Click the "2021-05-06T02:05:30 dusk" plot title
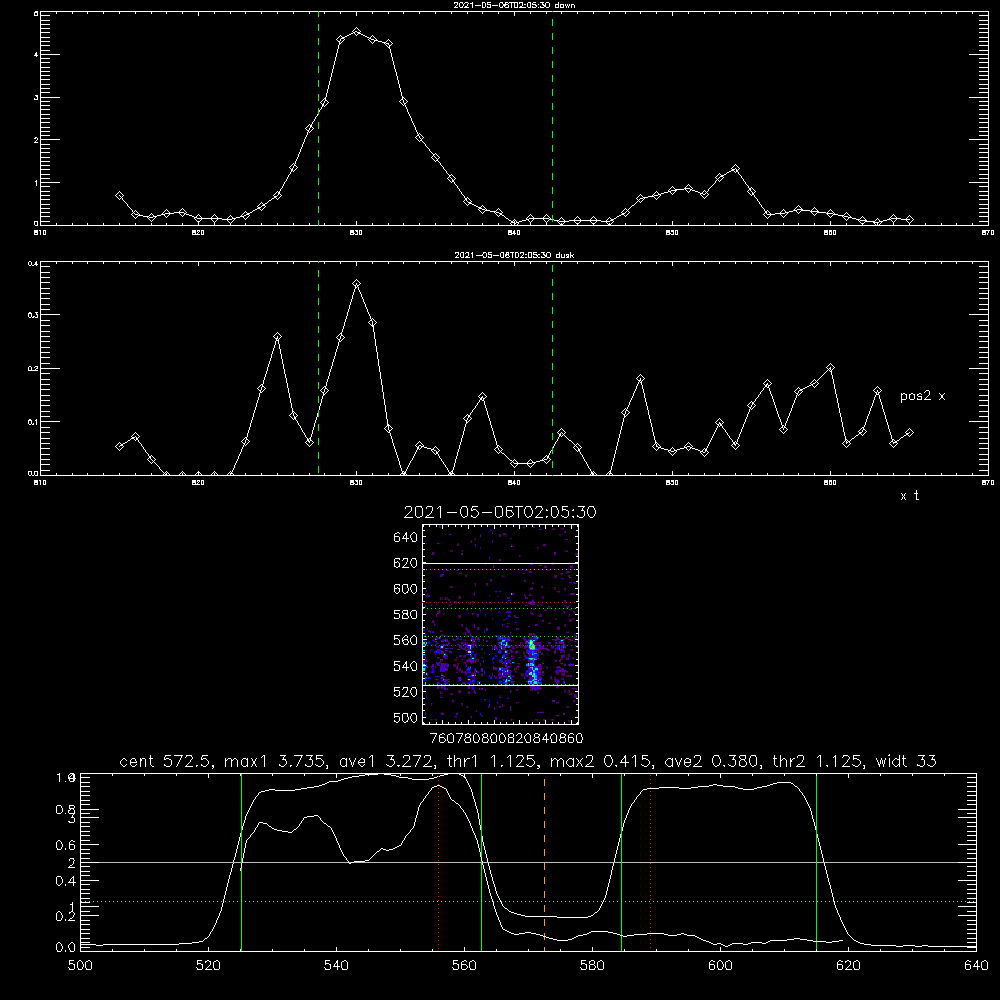This screenshot has width=1000, height=1000. 514,255
